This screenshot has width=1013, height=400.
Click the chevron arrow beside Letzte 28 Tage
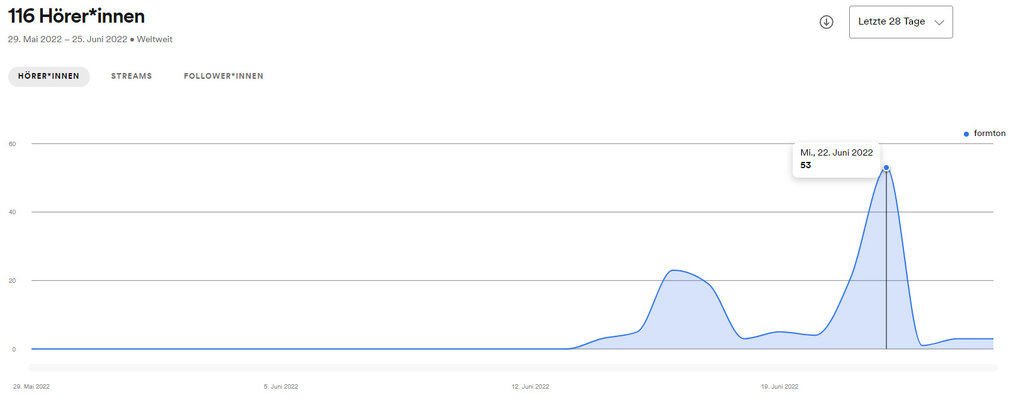point(939,22)
